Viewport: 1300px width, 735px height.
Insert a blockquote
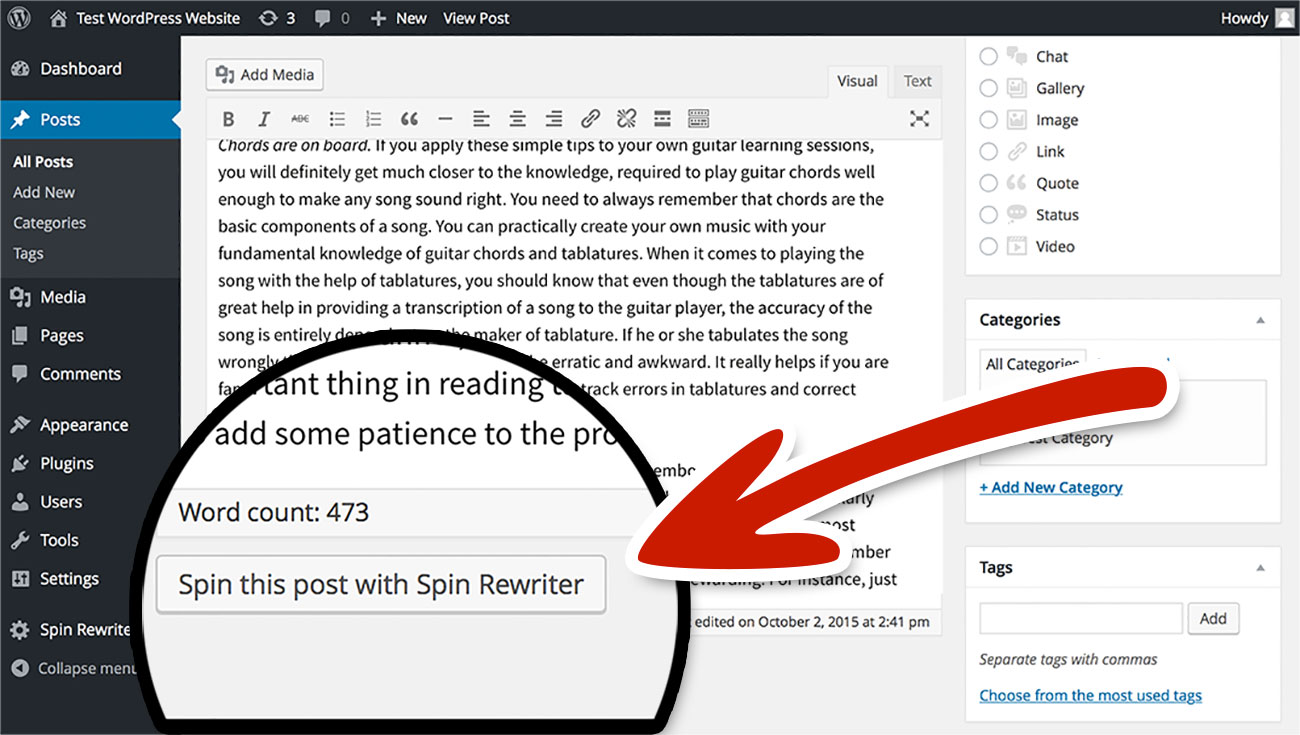pos(409,118)
